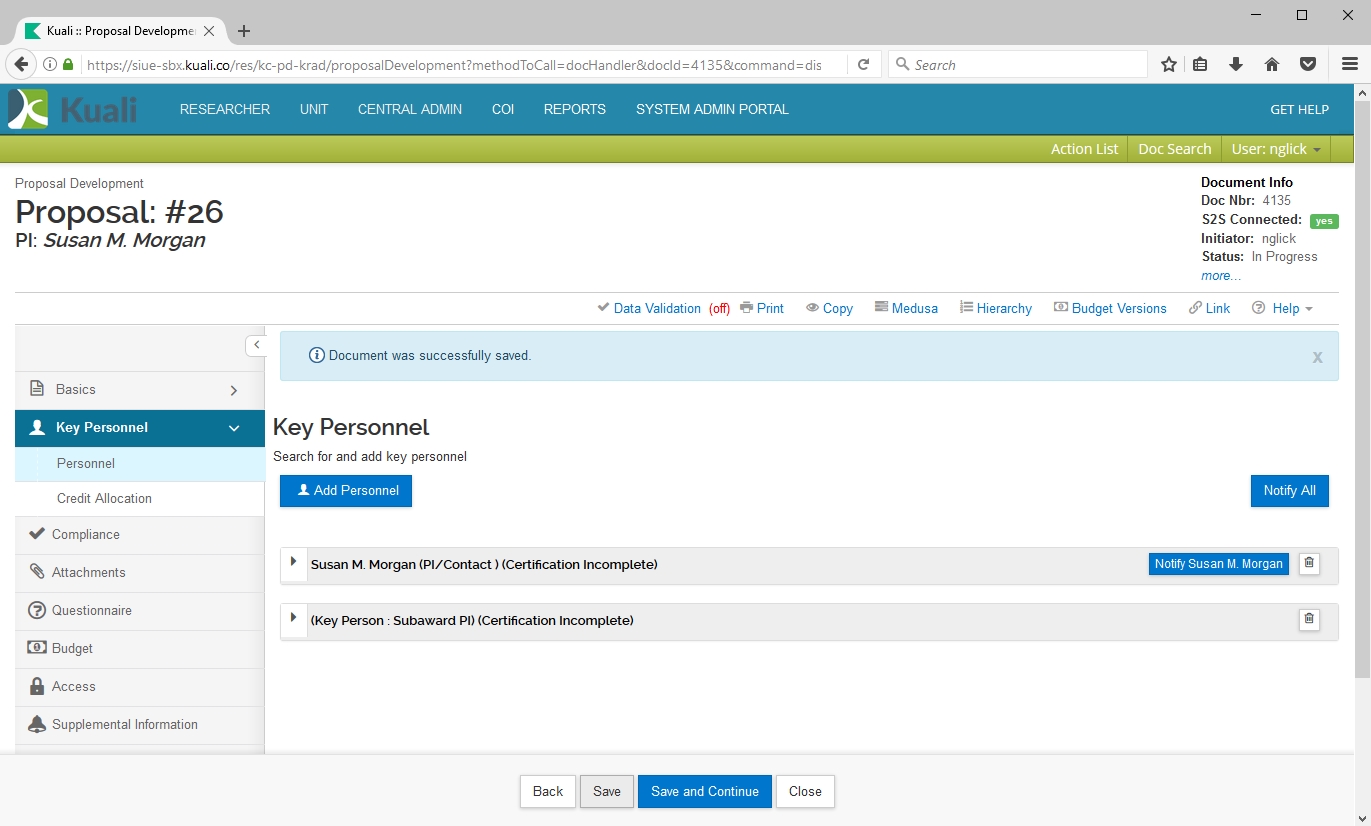The image size is (1371, 826).
Task: Collapse the left navigation sidebar
Action: [x=256, y=345]
